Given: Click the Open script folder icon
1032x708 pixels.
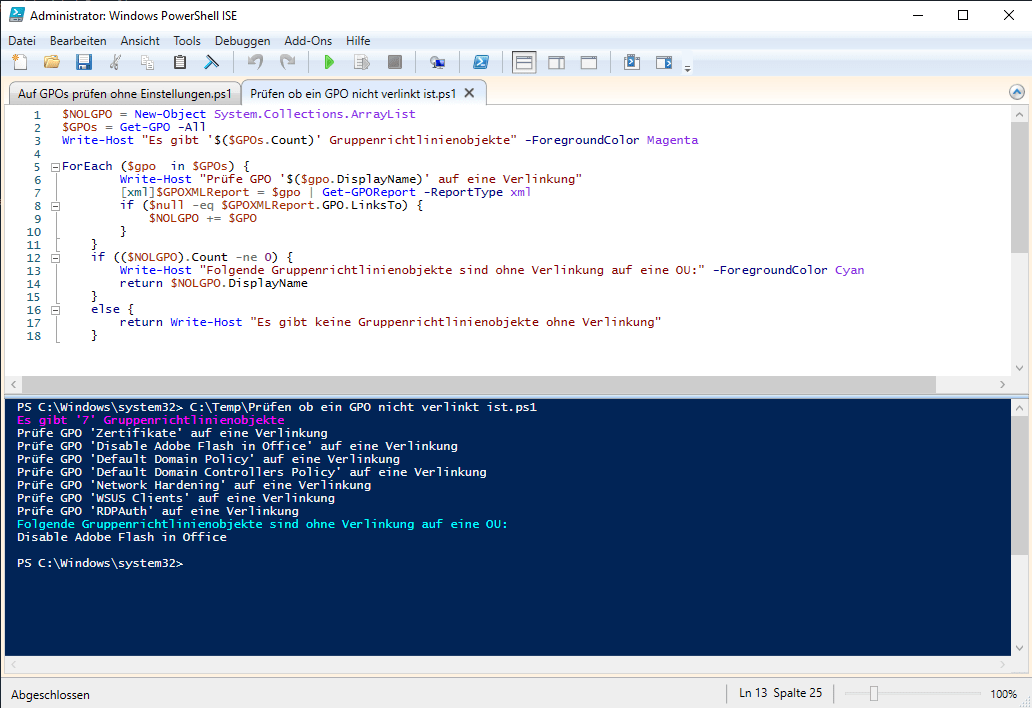Looking at the screenshot, I should (x=51, y=62).
